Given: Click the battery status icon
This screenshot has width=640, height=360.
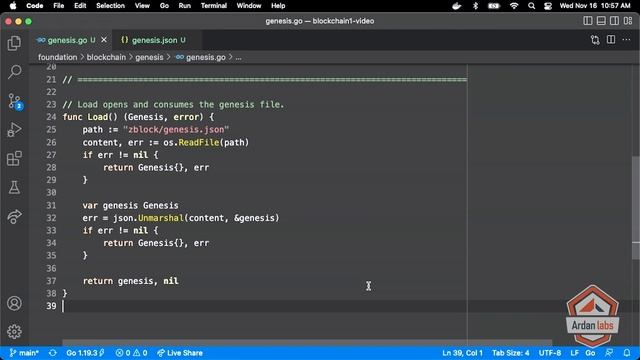Looking at the screenshot, I should 494,6.
